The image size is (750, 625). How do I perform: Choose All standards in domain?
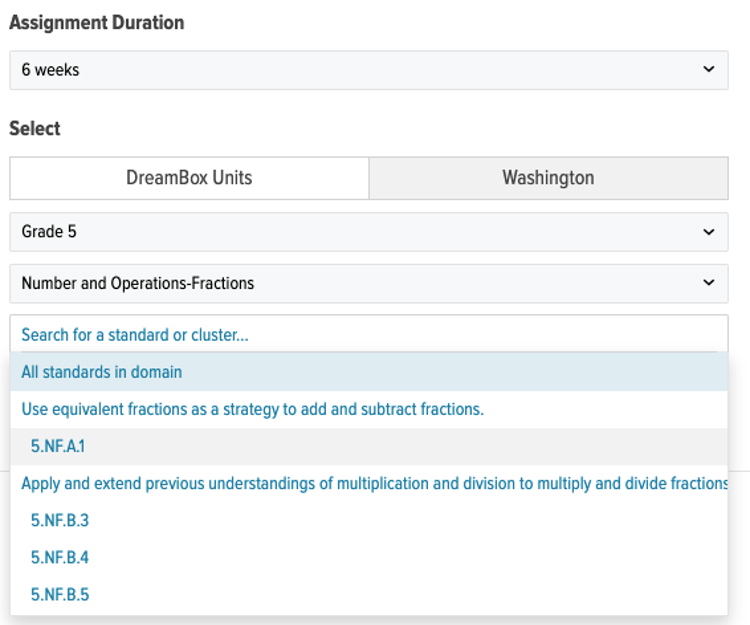102,372
